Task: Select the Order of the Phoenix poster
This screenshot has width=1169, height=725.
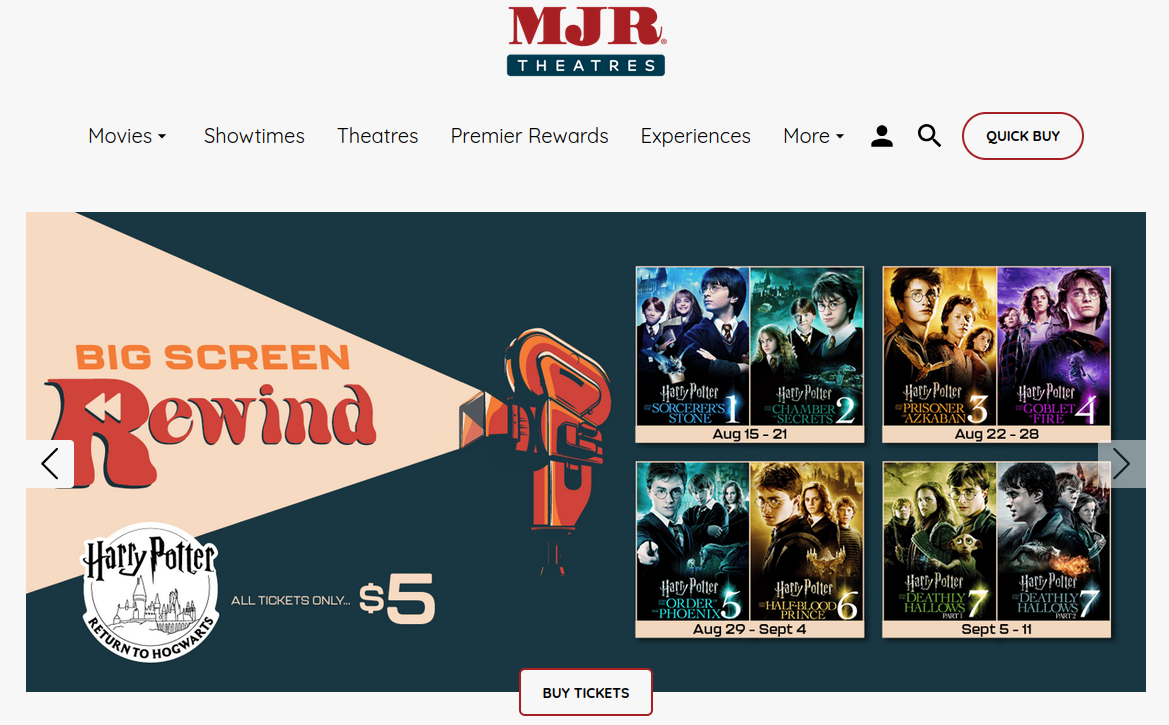Action: click(693, 542)
